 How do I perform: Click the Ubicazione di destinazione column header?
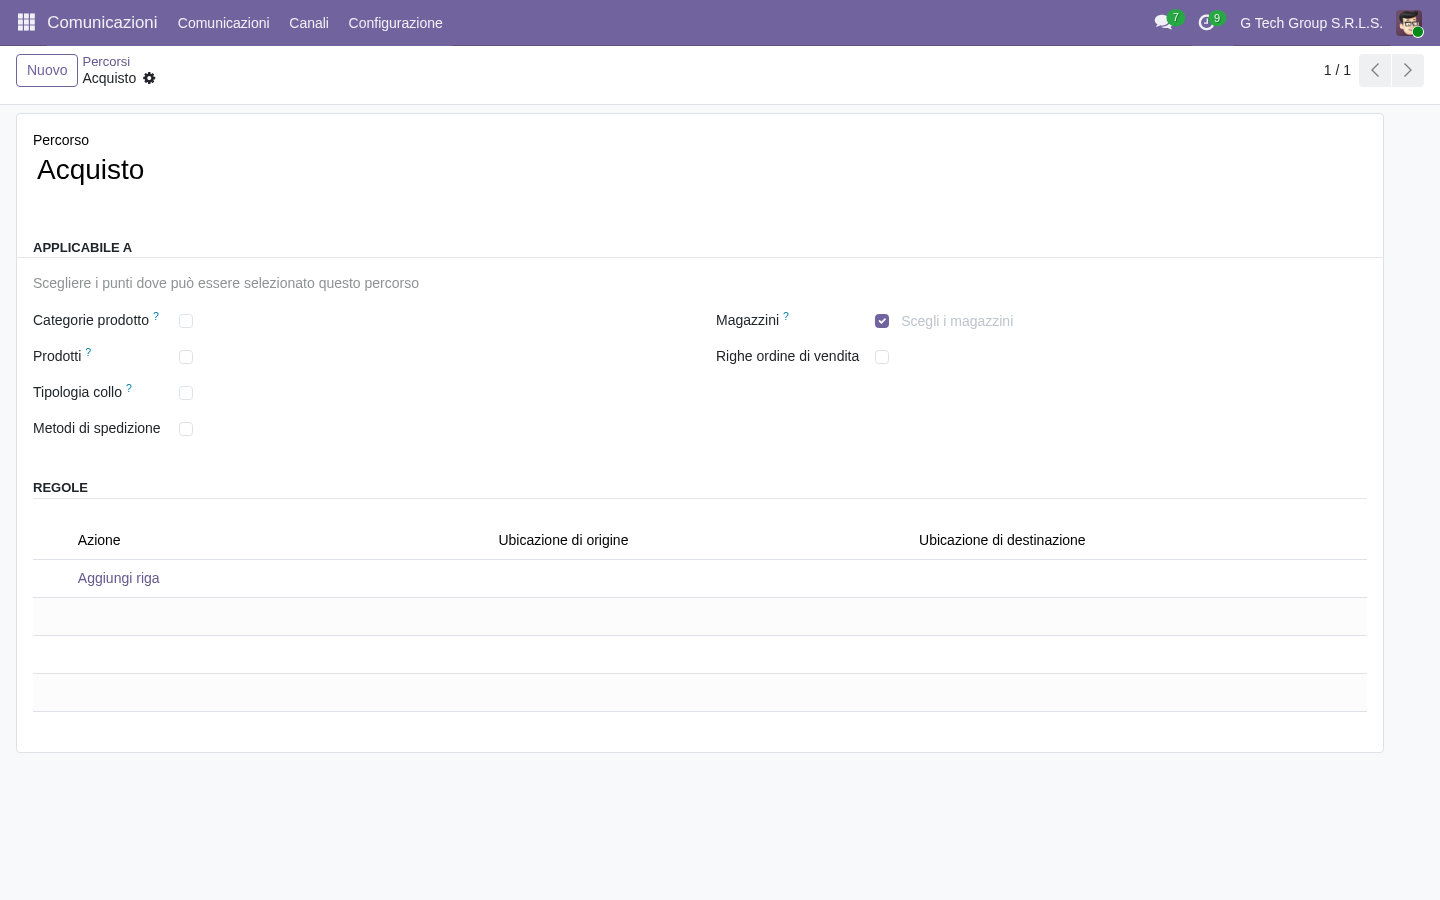(x=1002, y=540)
